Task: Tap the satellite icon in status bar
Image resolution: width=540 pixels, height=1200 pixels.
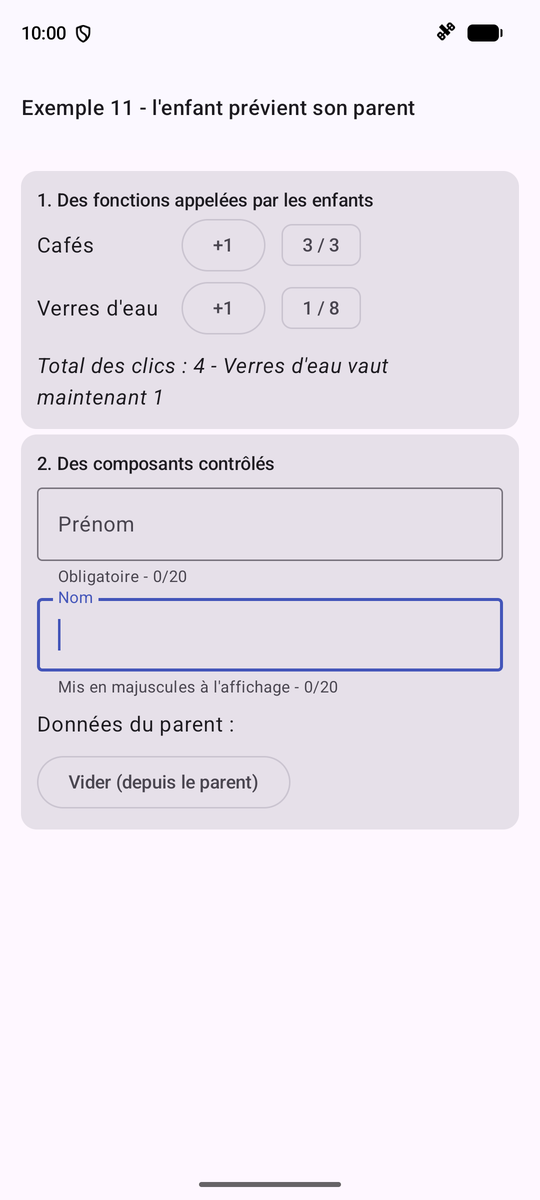Action: (x=445, y=33)
